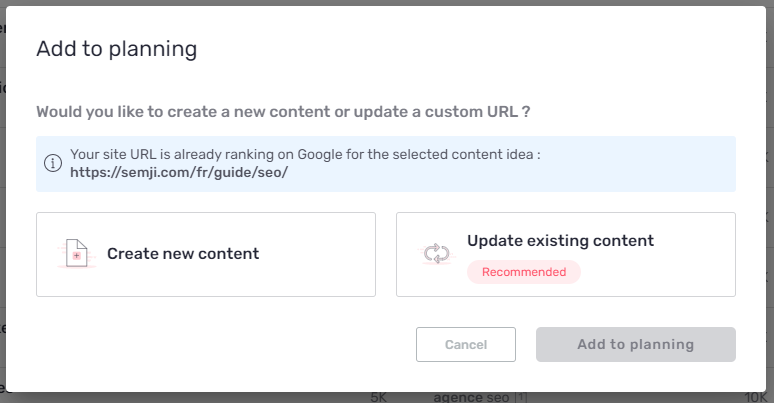Click the Create new content label text
774x403 pixels.
(x=183, y=254)
